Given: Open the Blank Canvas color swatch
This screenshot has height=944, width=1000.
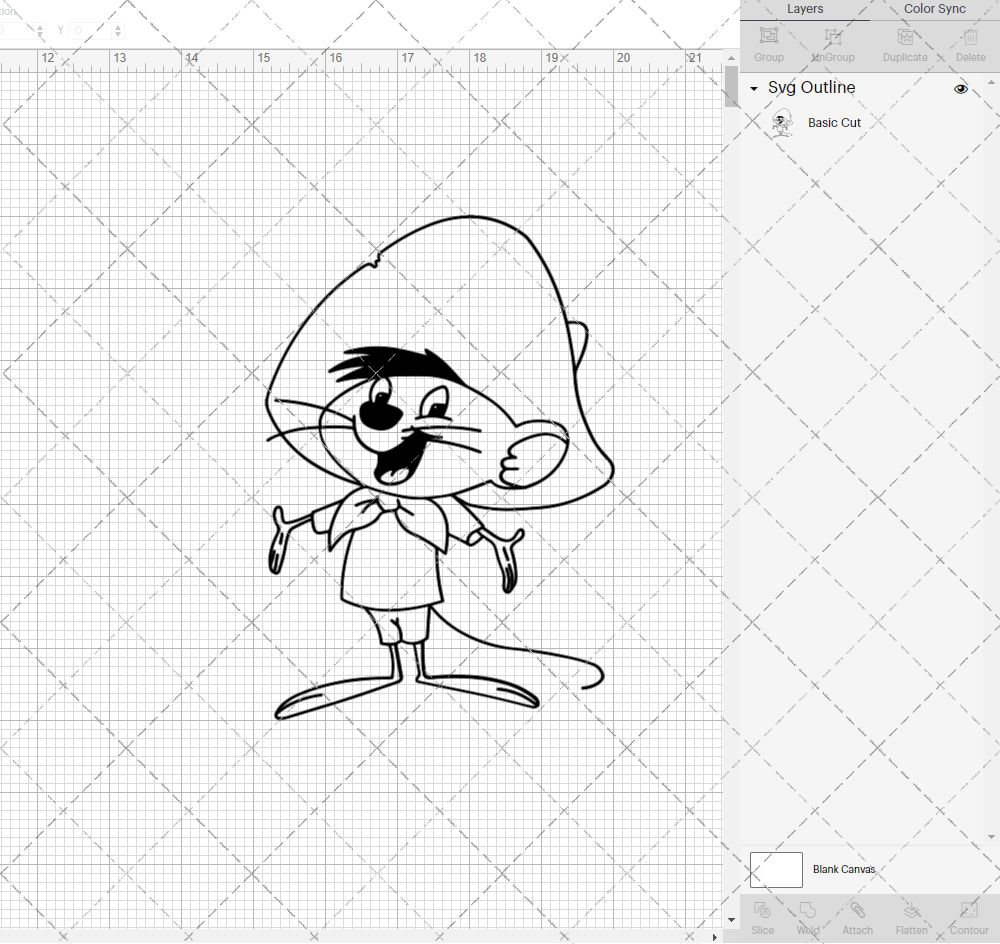Looking at the screenshot, I should [776, 869].
